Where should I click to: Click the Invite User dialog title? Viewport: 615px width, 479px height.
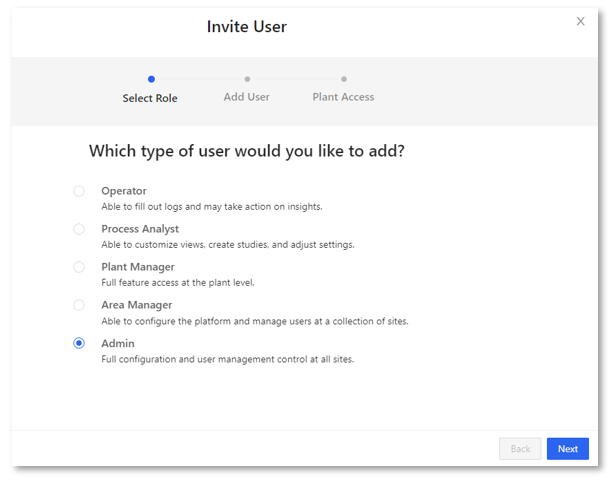[x=246, y=27]
